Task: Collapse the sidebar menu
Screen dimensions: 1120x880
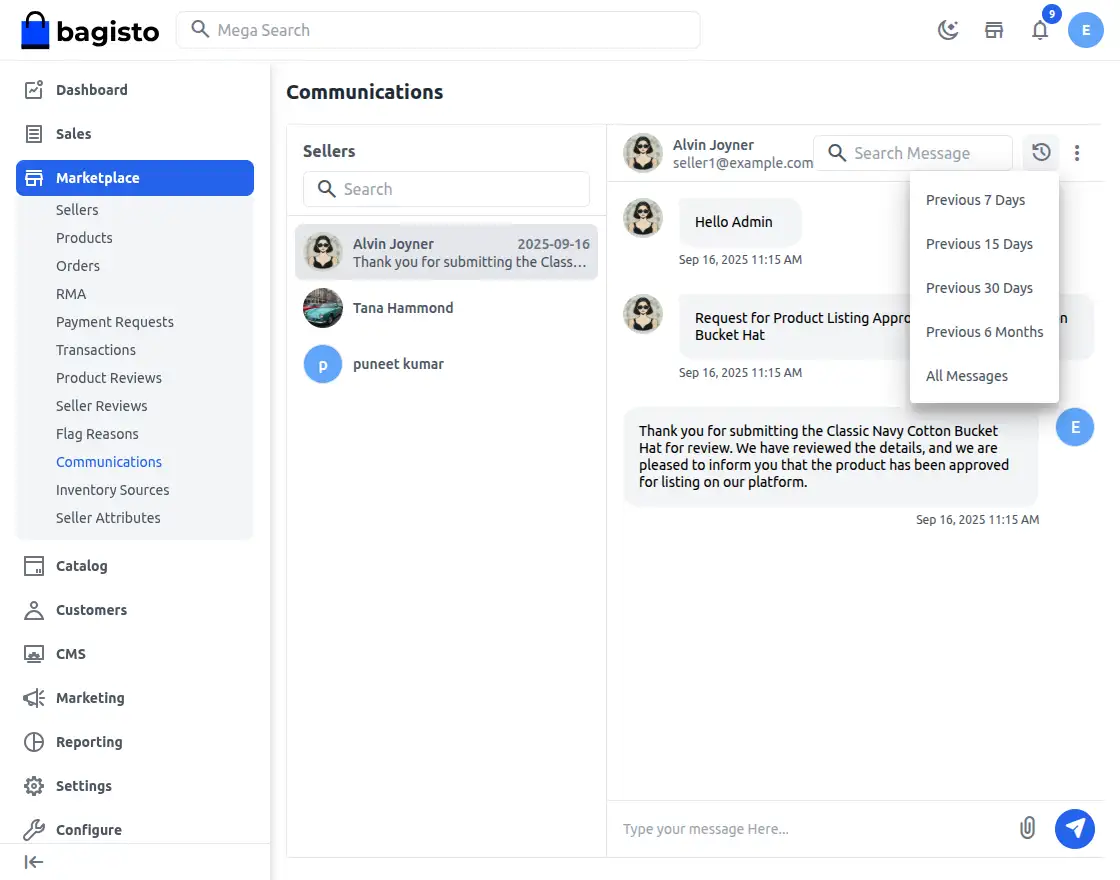Action: (x=34, y=862)
